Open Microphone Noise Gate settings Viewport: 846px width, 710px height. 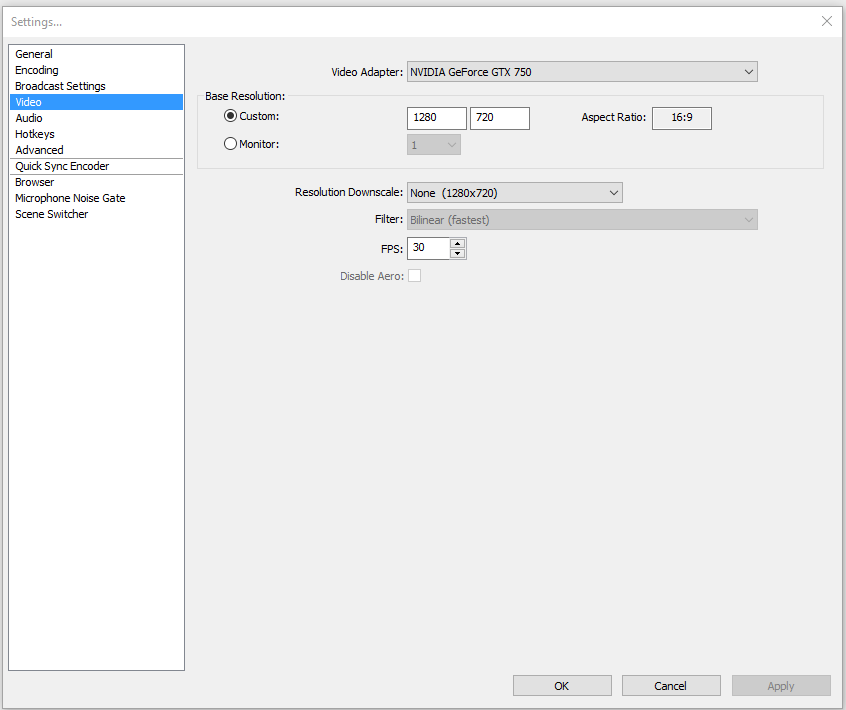pos(96,198)
